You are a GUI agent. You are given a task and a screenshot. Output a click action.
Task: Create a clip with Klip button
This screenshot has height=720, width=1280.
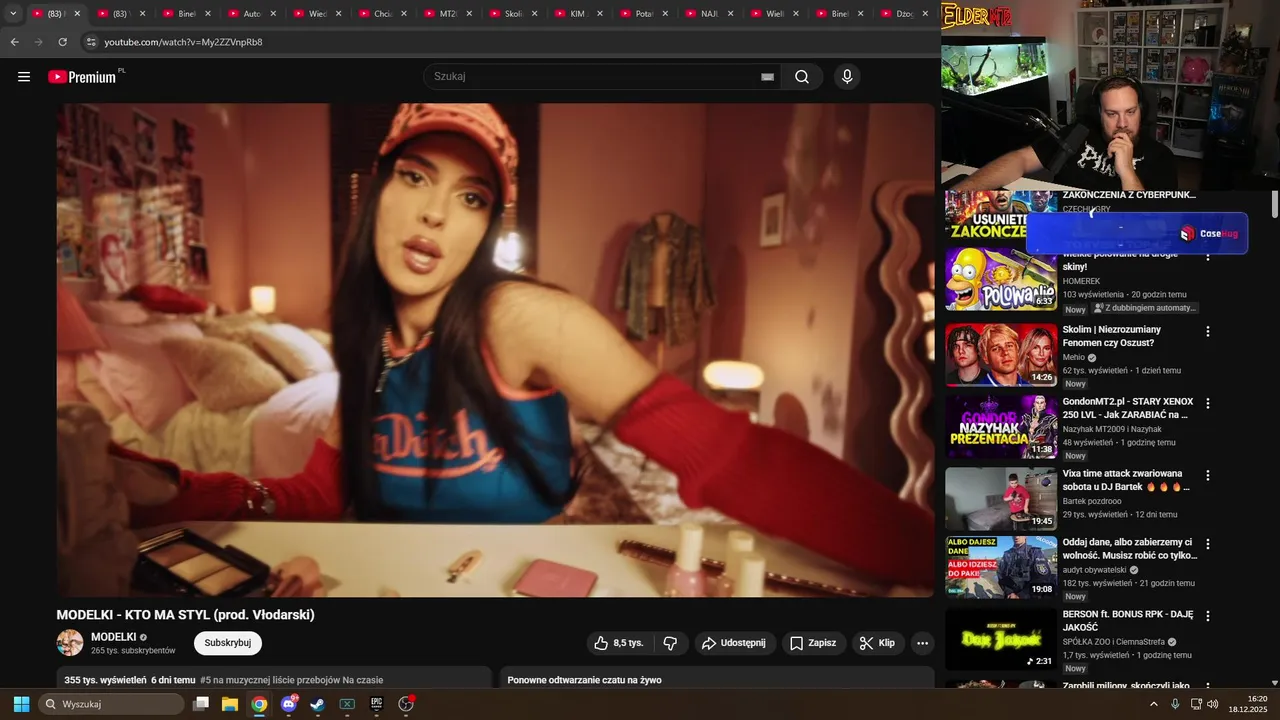click(x=878, y=643)
